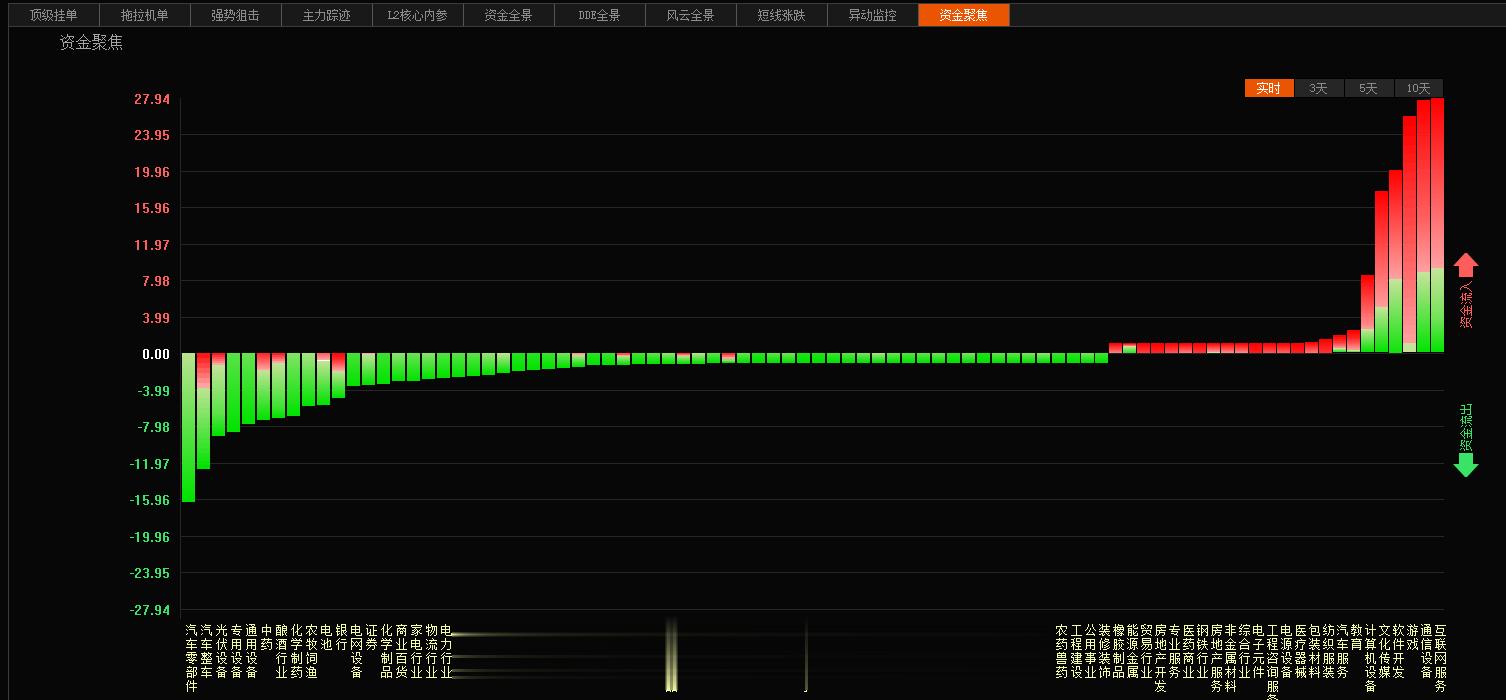Open the L2核心内参 tab

click(418, 15)
